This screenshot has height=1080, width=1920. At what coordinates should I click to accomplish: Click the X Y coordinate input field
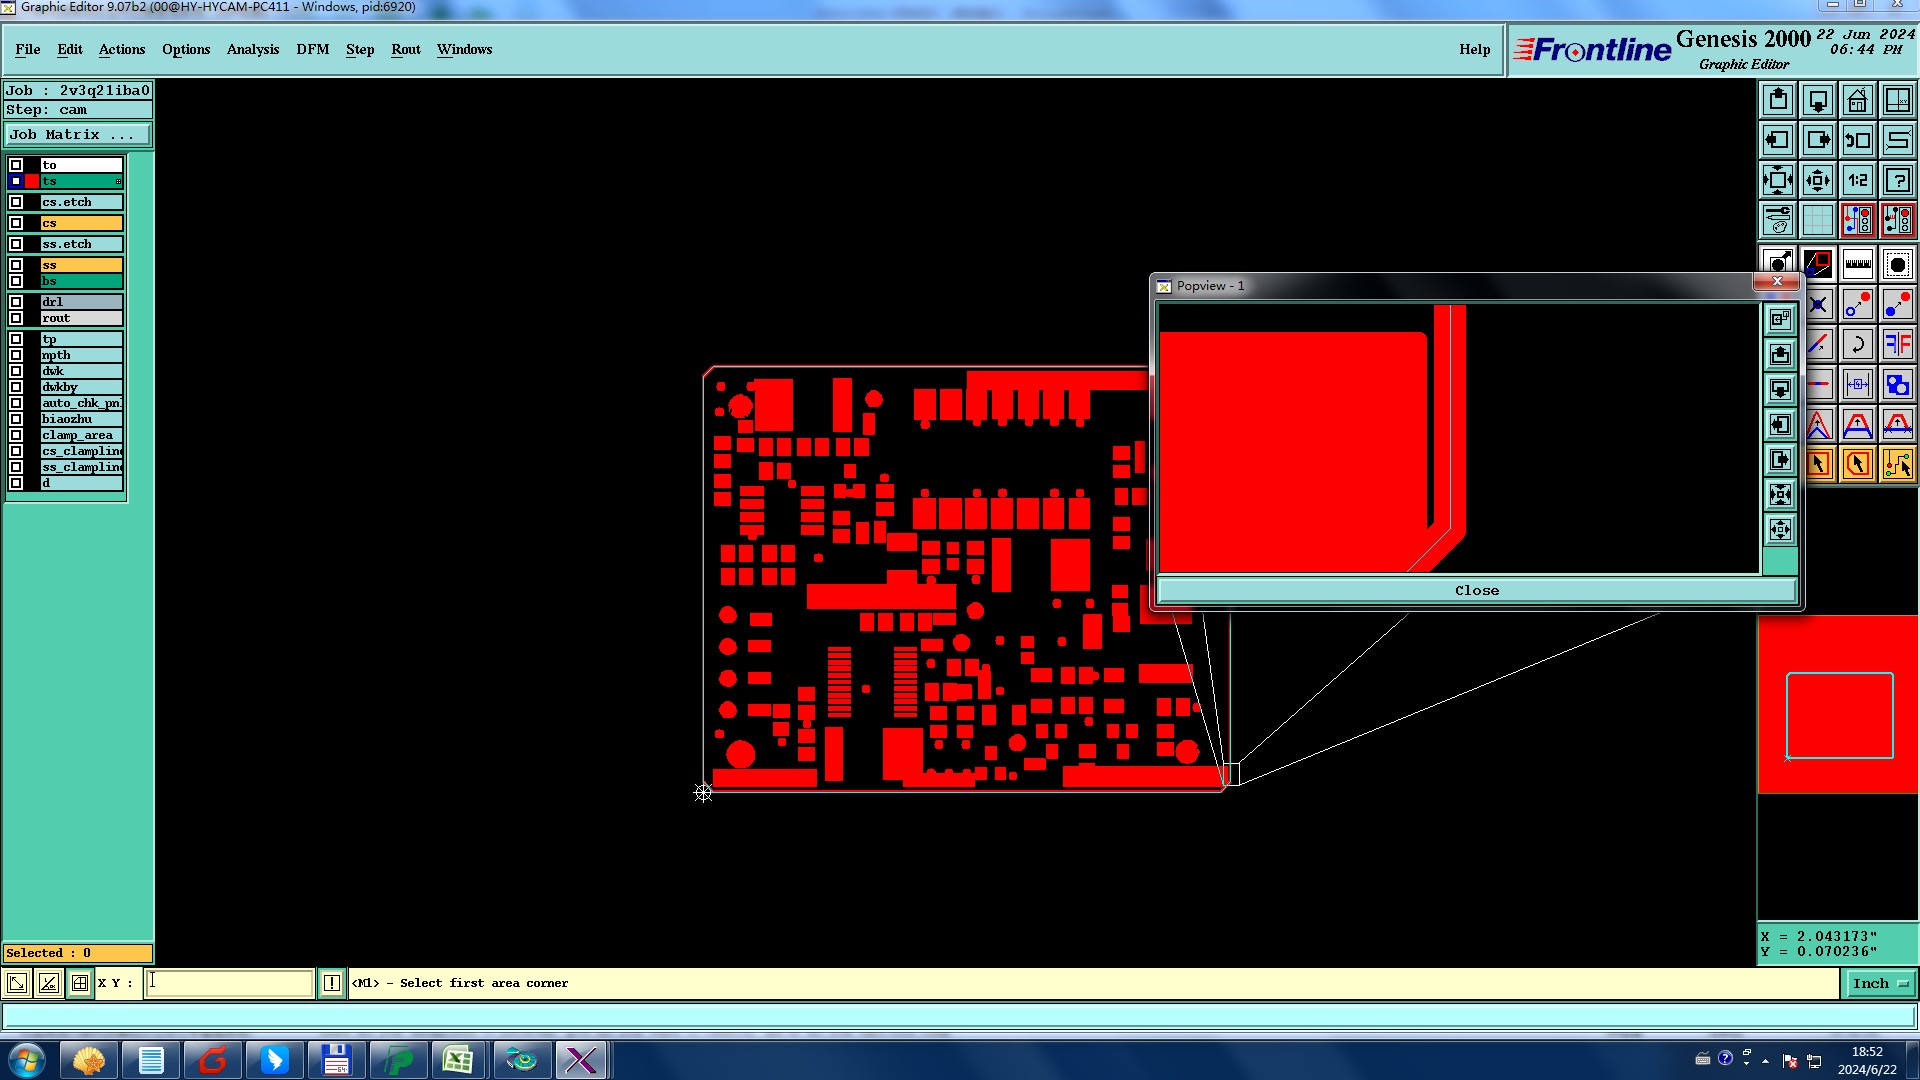(x=229, y=983)
